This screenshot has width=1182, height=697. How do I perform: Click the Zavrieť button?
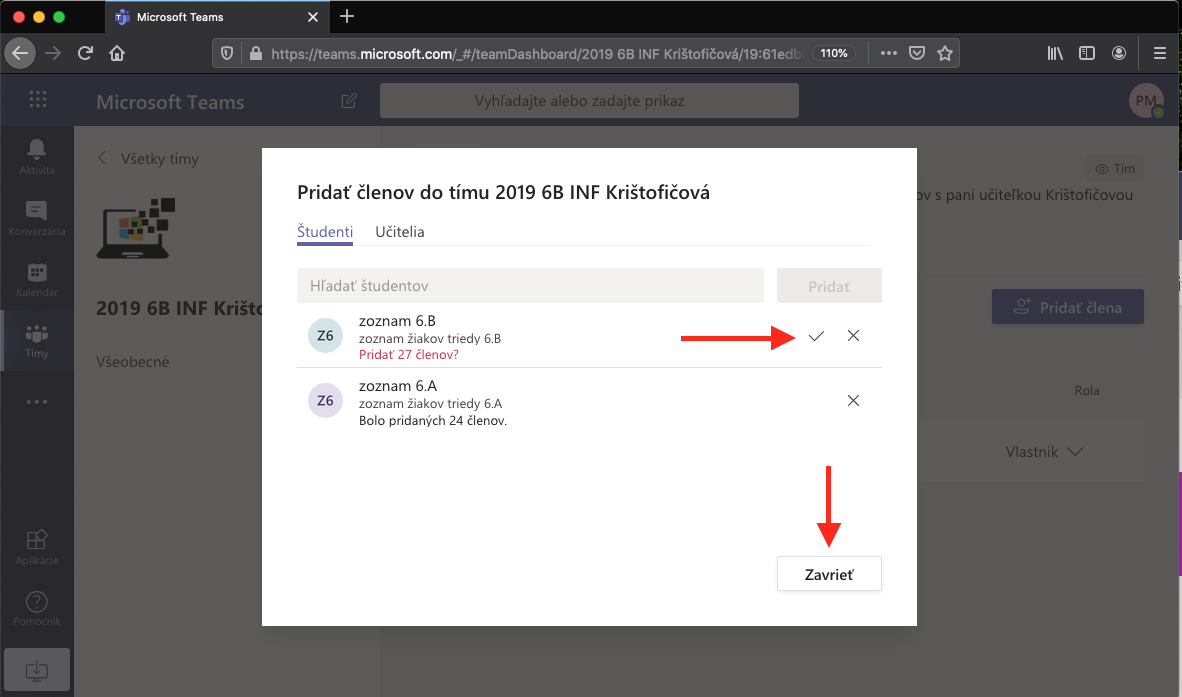(x=829, y=574)
